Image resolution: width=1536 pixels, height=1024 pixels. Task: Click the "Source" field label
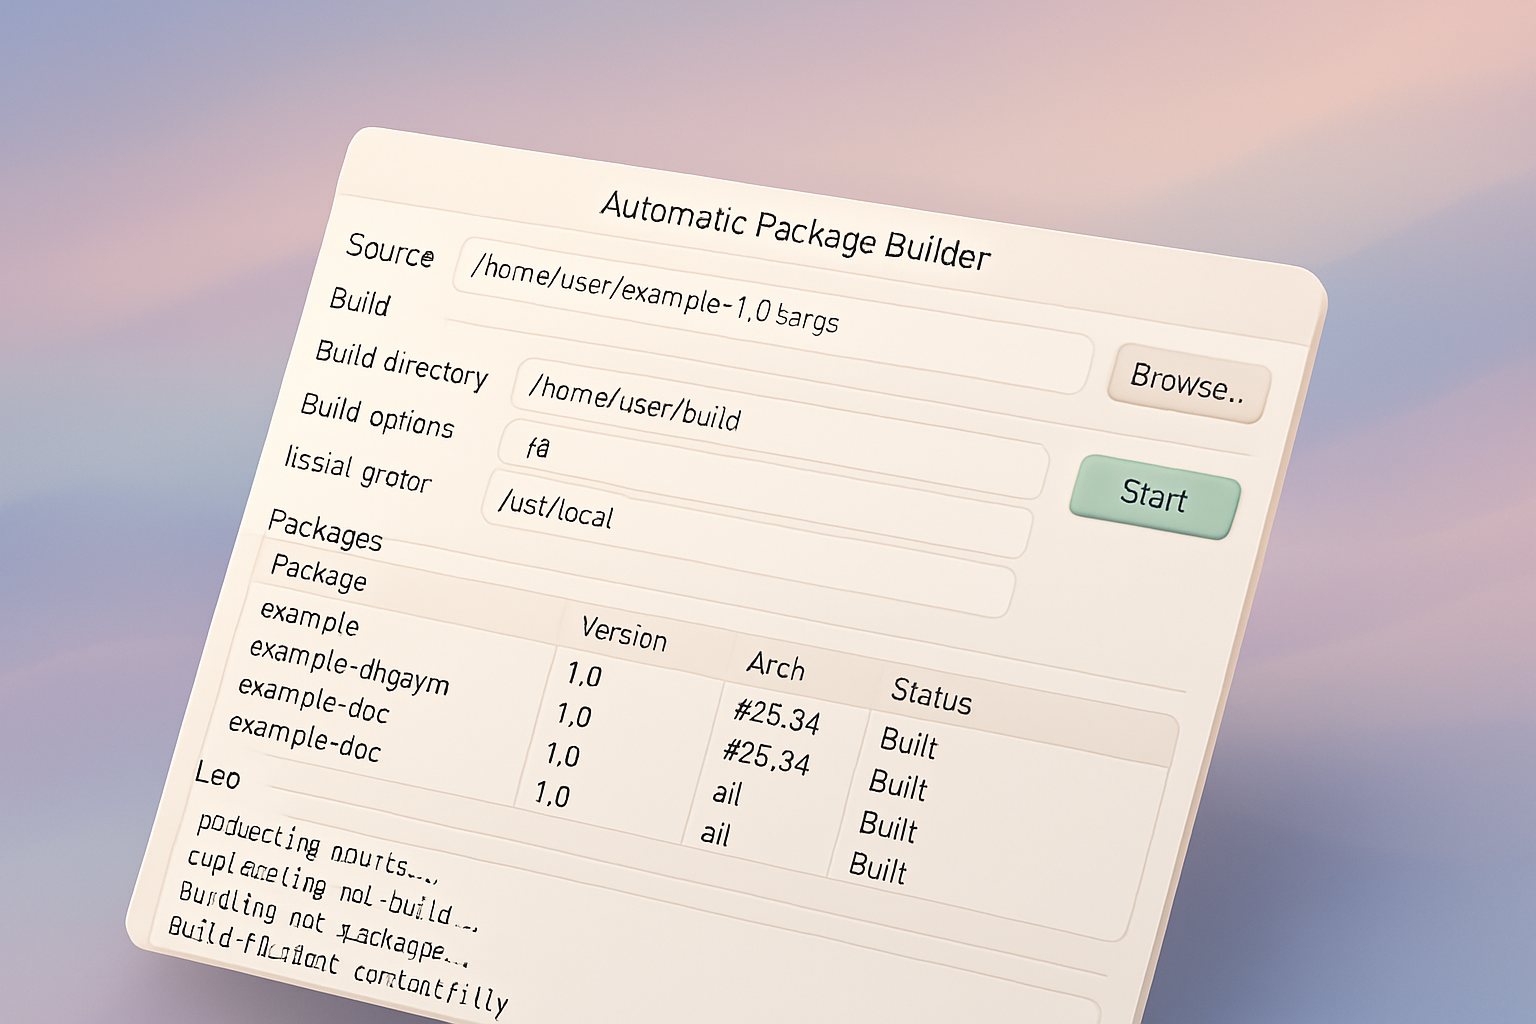pyautogui.click(x=390, y=250)
